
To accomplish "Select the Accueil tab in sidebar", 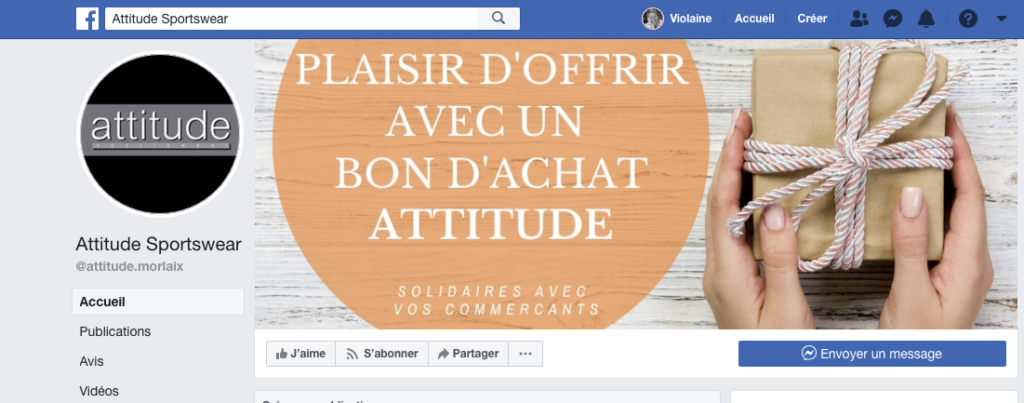I will (158, 302).
